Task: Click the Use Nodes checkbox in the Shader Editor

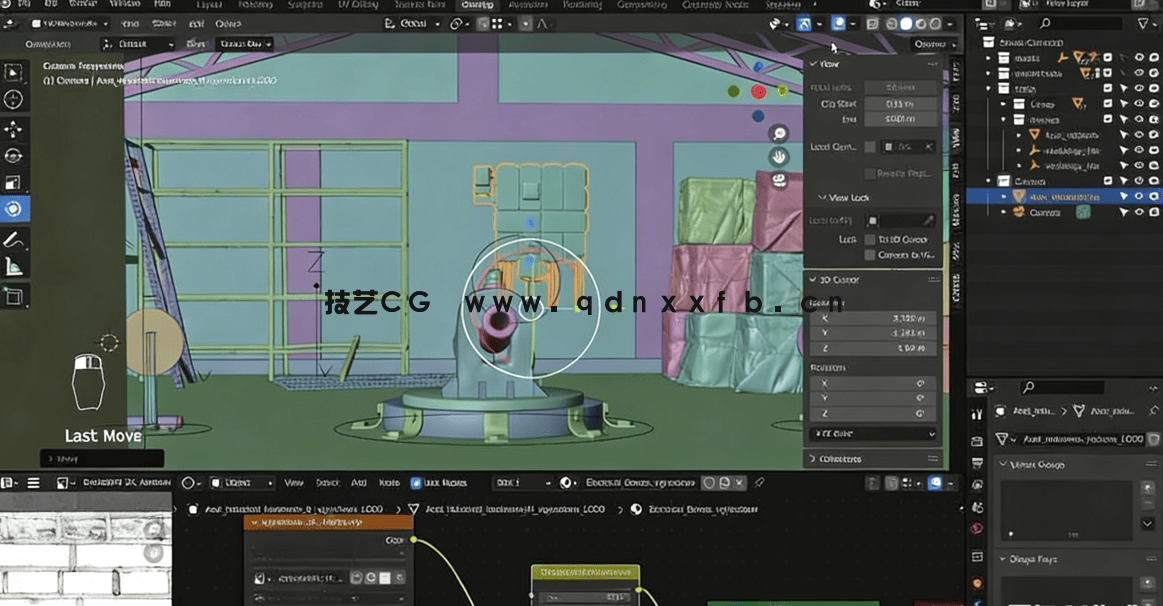Action: pos(415,483)
